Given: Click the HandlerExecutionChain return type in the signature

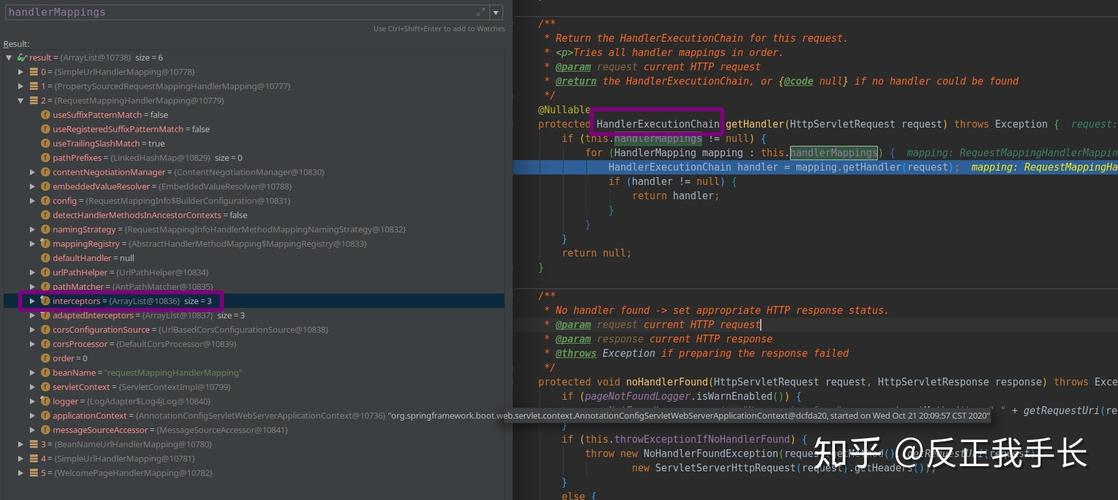Looking at the screenshot, I should pyautogui.click(x=657, y=124).
